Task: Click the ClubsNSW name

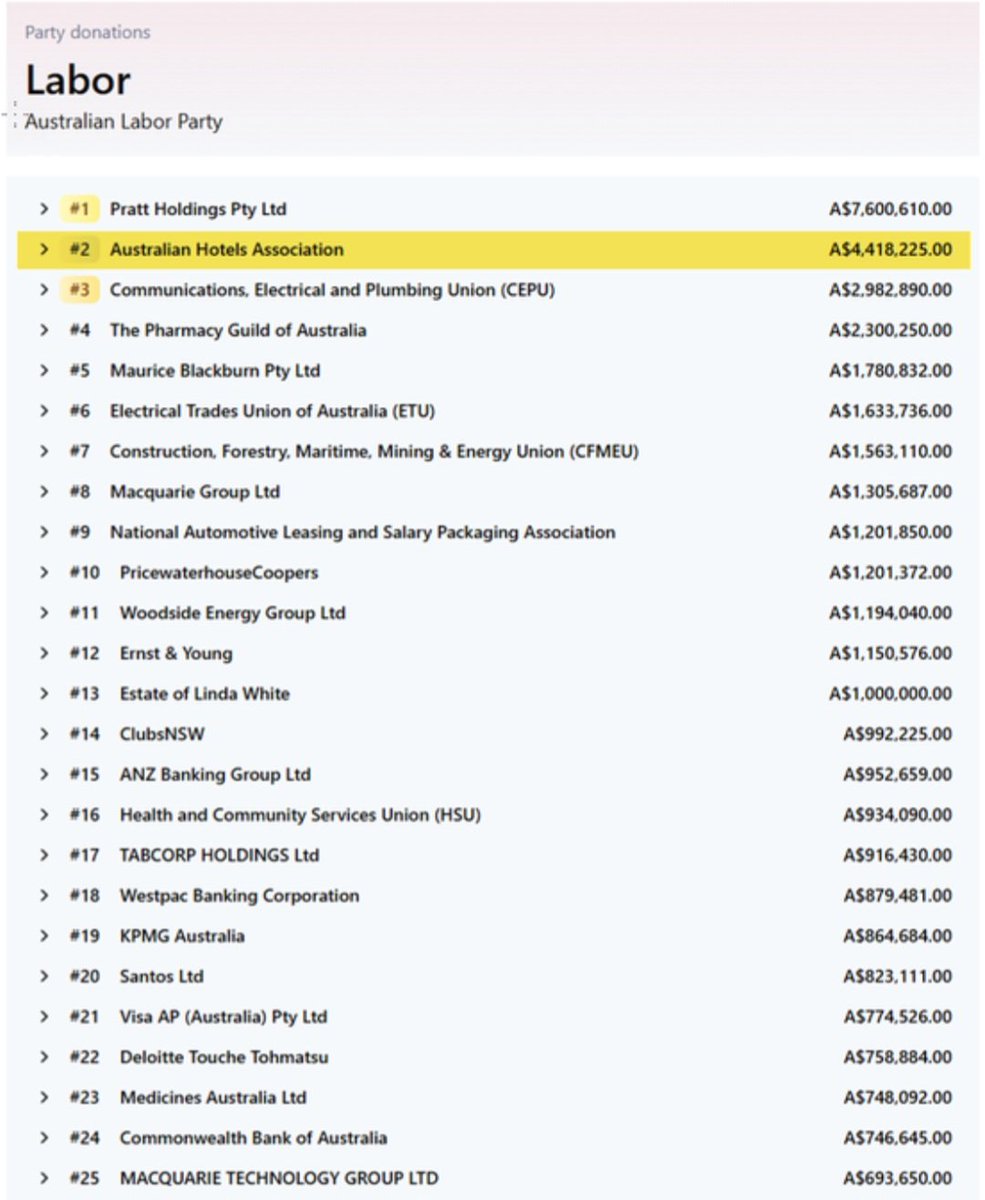Action: tap(160, 734)
